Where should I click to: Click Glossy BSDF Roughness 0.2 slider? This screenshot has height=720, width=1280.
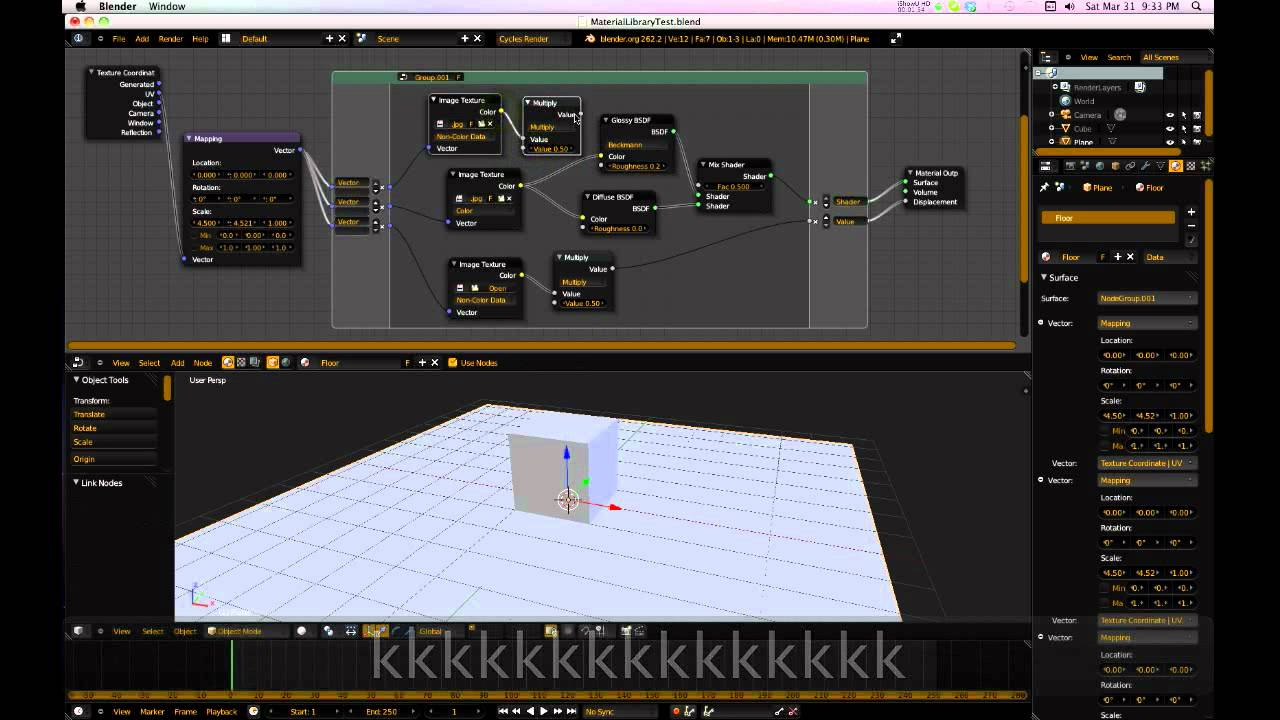coord(636,166)
